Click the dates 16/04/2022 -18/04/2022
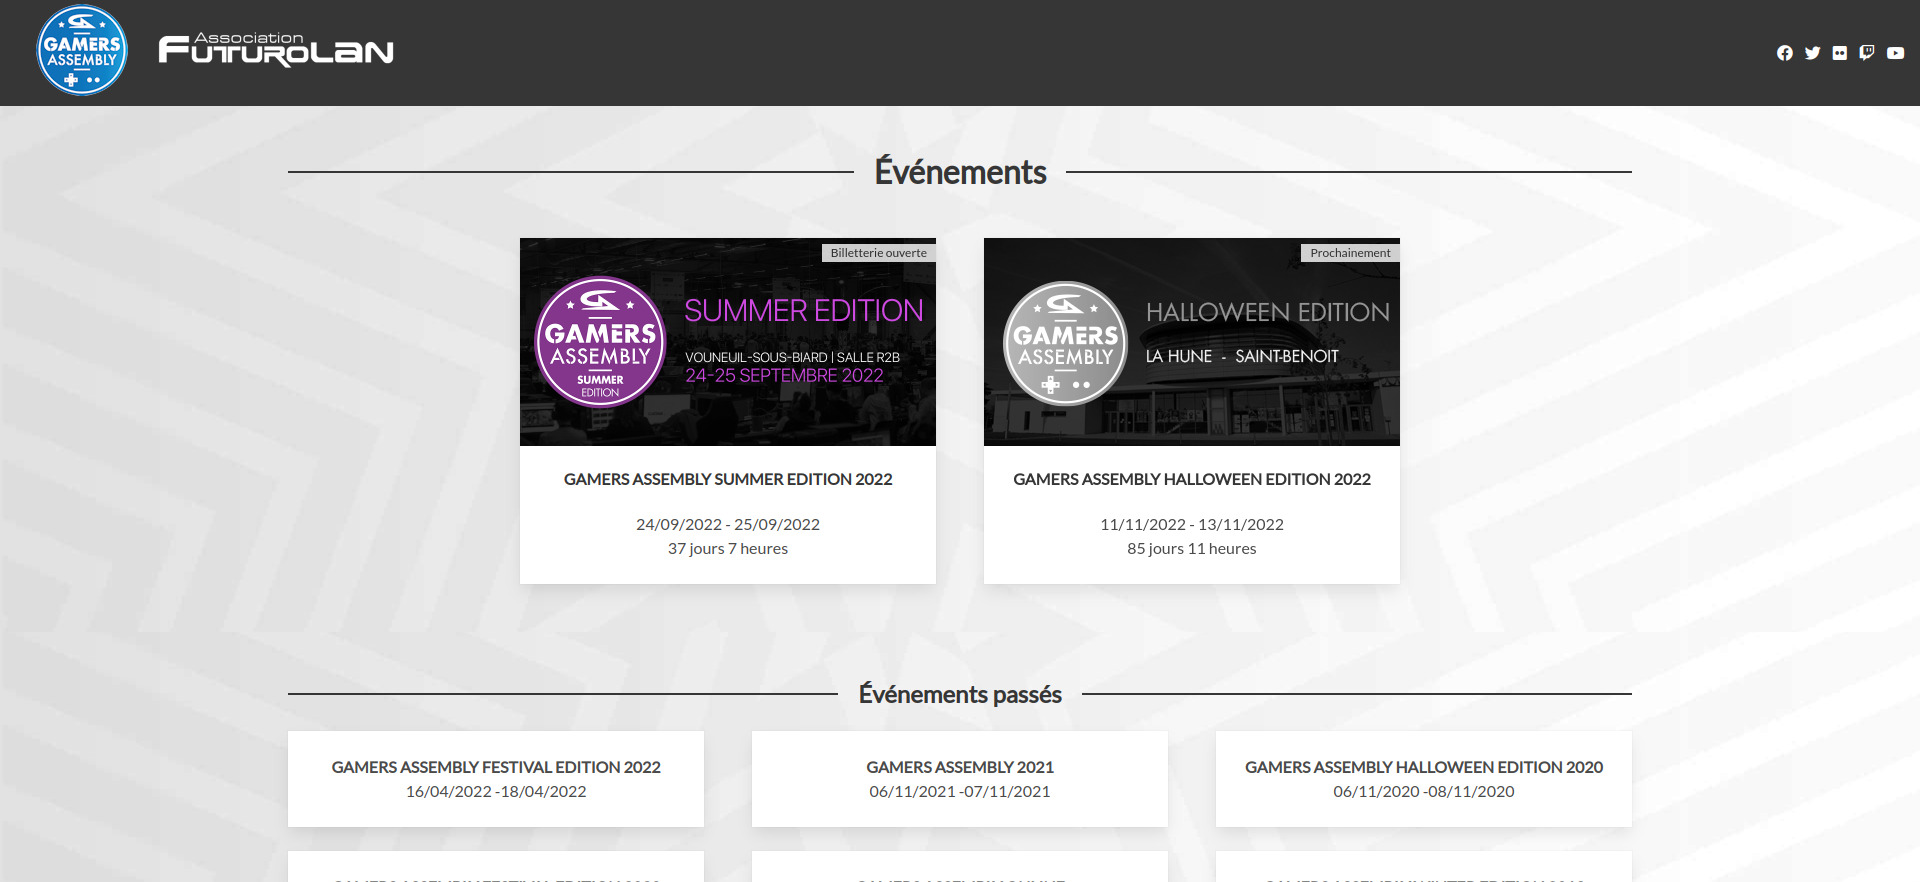Screen dimensions: 1920x882 496,791
